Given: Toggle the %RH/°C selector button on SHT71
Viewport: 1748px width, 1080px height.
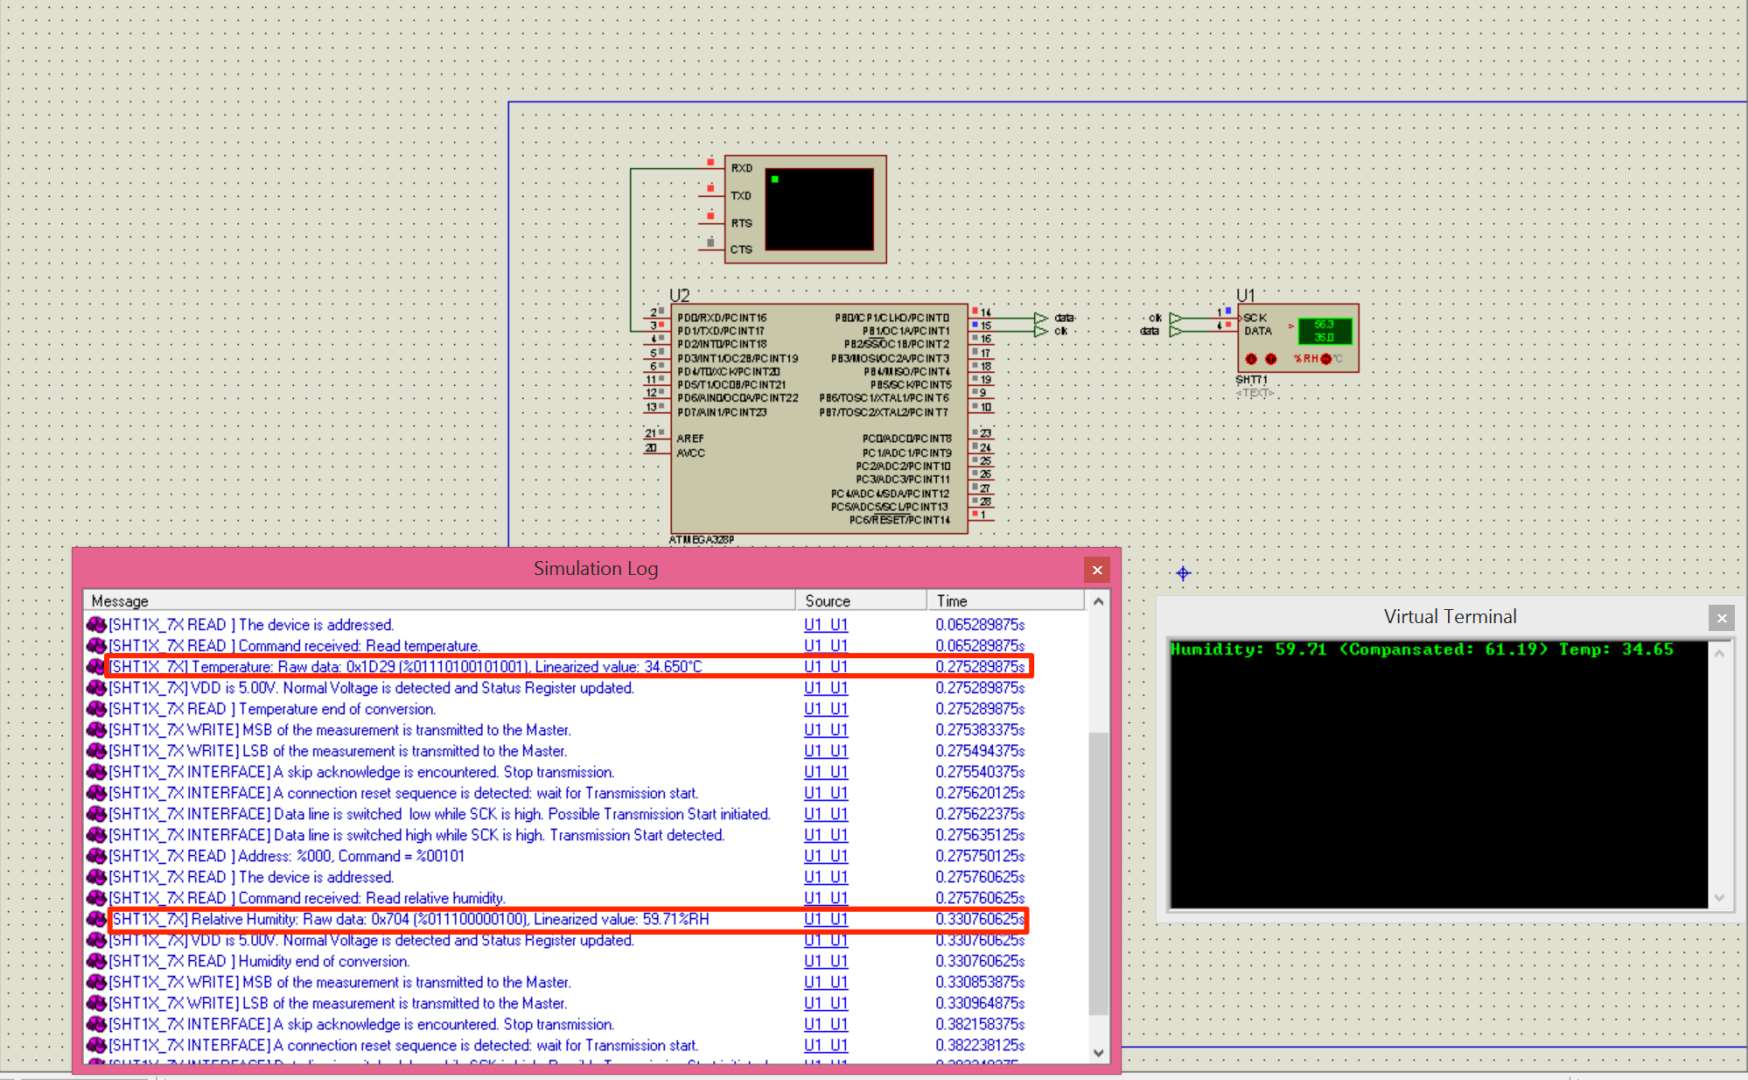Looking at the screenshot, I should pyautogui.click(x=1326, y=359).
